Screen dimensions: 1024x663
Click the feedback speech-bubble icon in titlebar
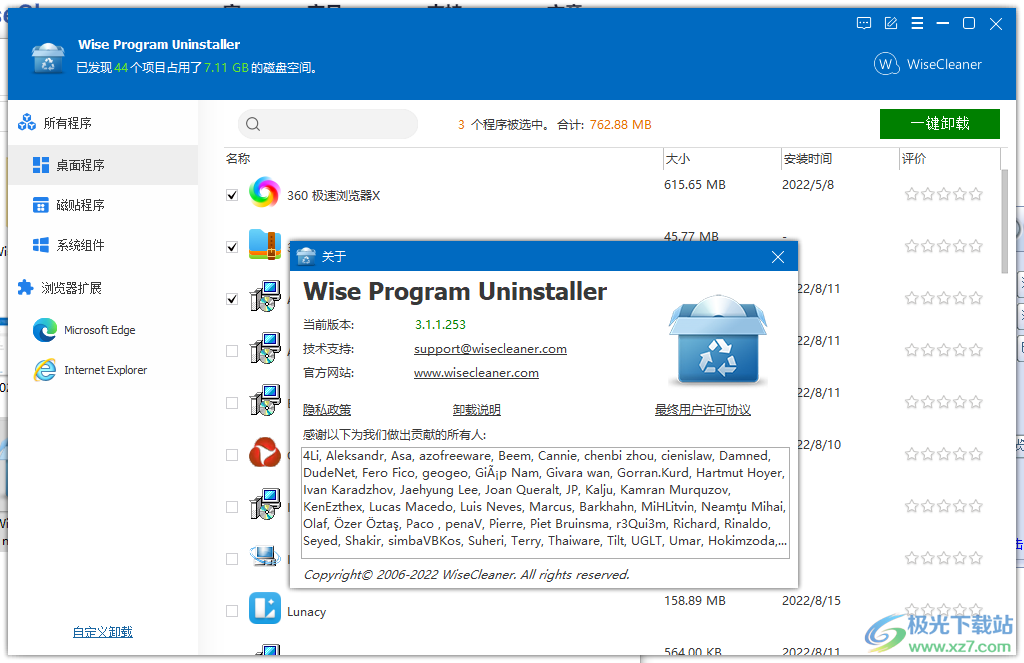coord(863,23)
